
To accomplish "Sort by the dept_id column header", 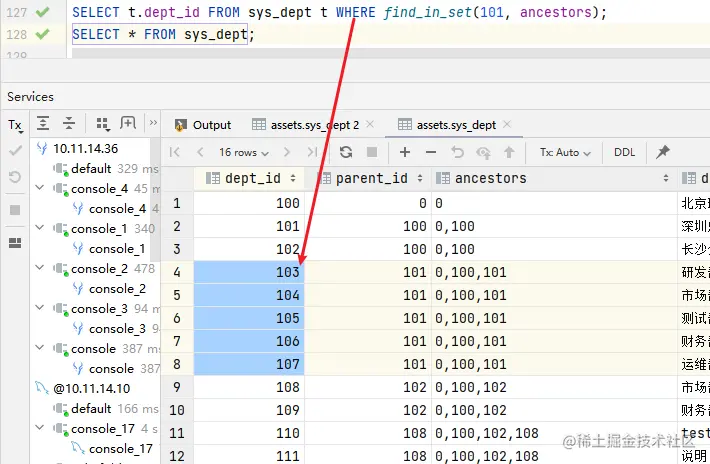I will [250, 178].
